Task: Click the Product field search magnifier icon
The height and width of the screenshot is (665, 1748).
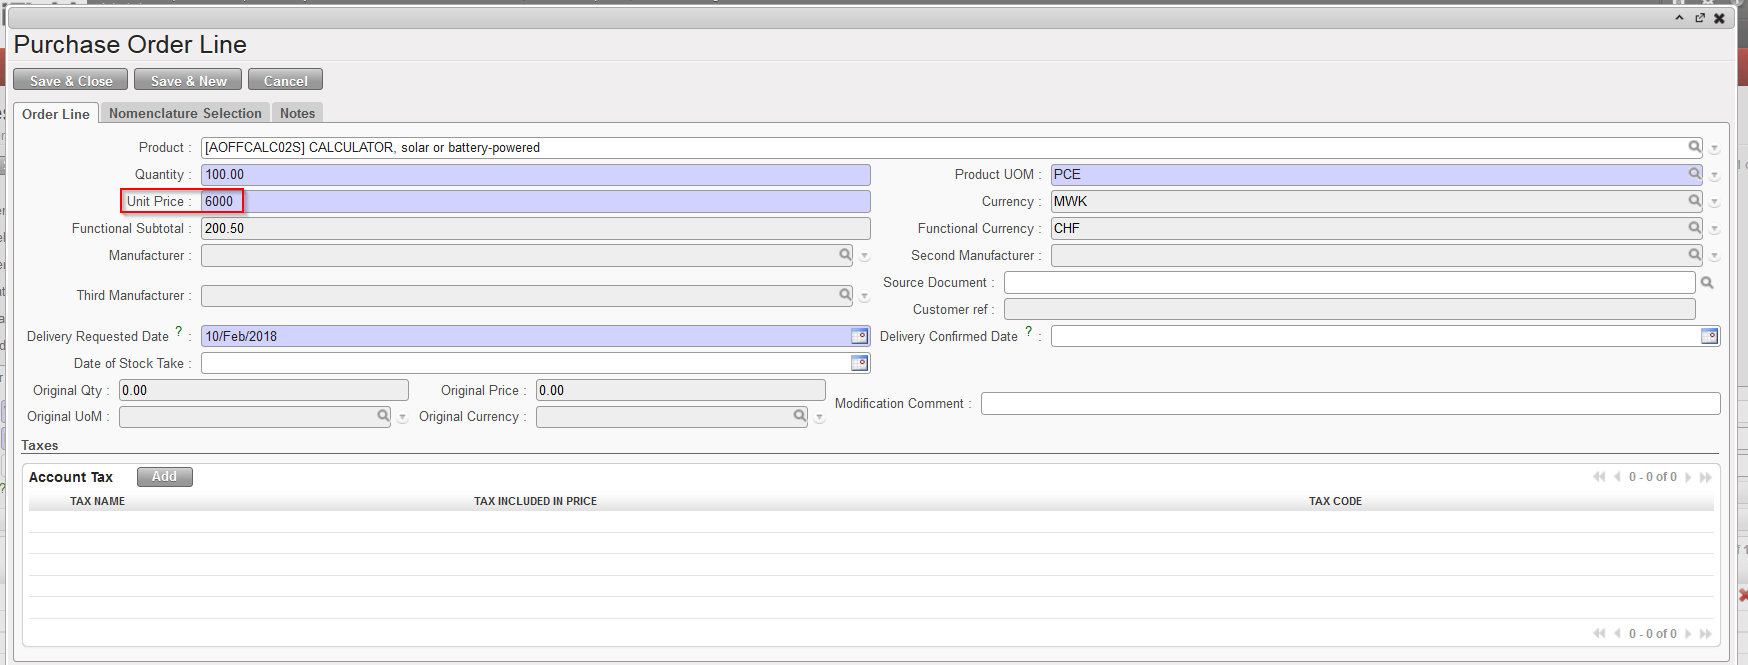Action: (x=1694, y=147)
